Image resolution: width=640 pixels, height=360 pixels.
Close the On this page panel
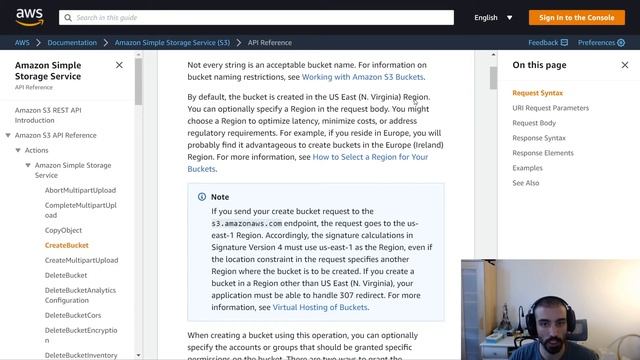pyautogui.click(x=624, y=65)
